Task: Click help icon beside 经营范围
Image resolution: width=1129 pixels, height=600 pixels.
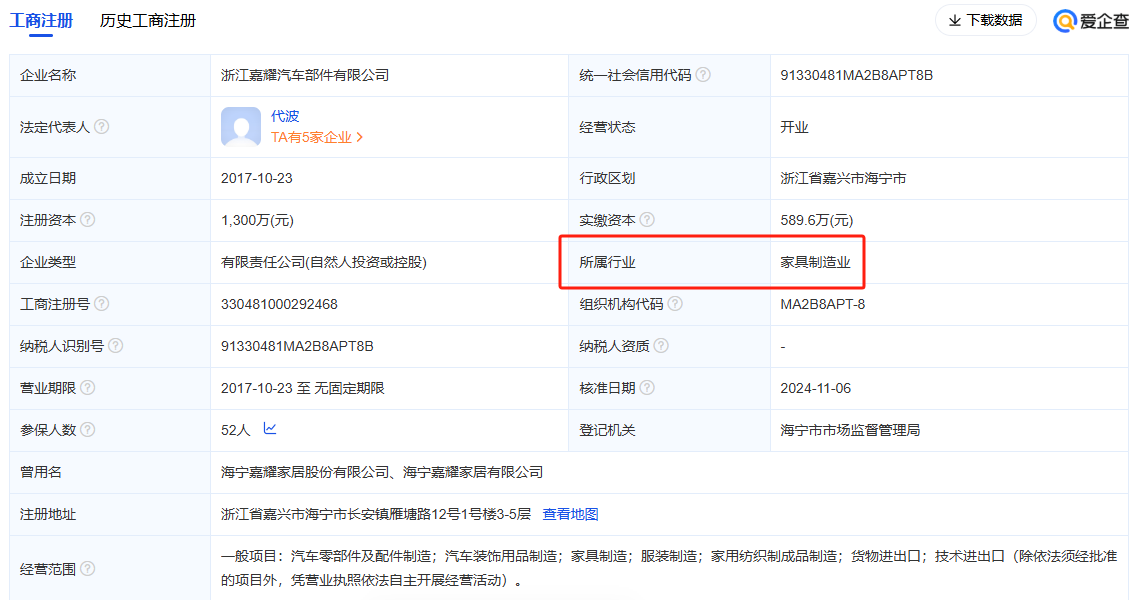Action: tap(88, 569)
